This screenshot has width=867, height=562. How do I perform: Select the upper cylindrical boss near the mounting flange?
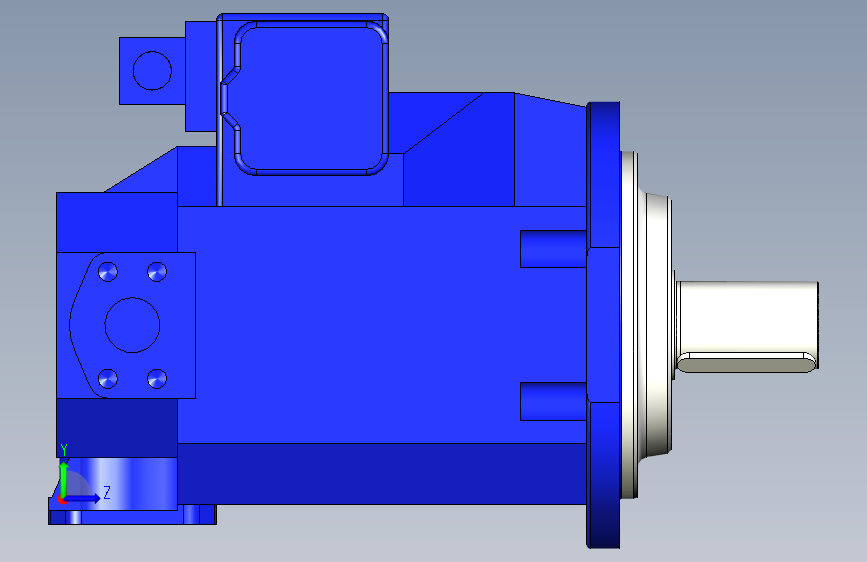[x=553, y=249]
